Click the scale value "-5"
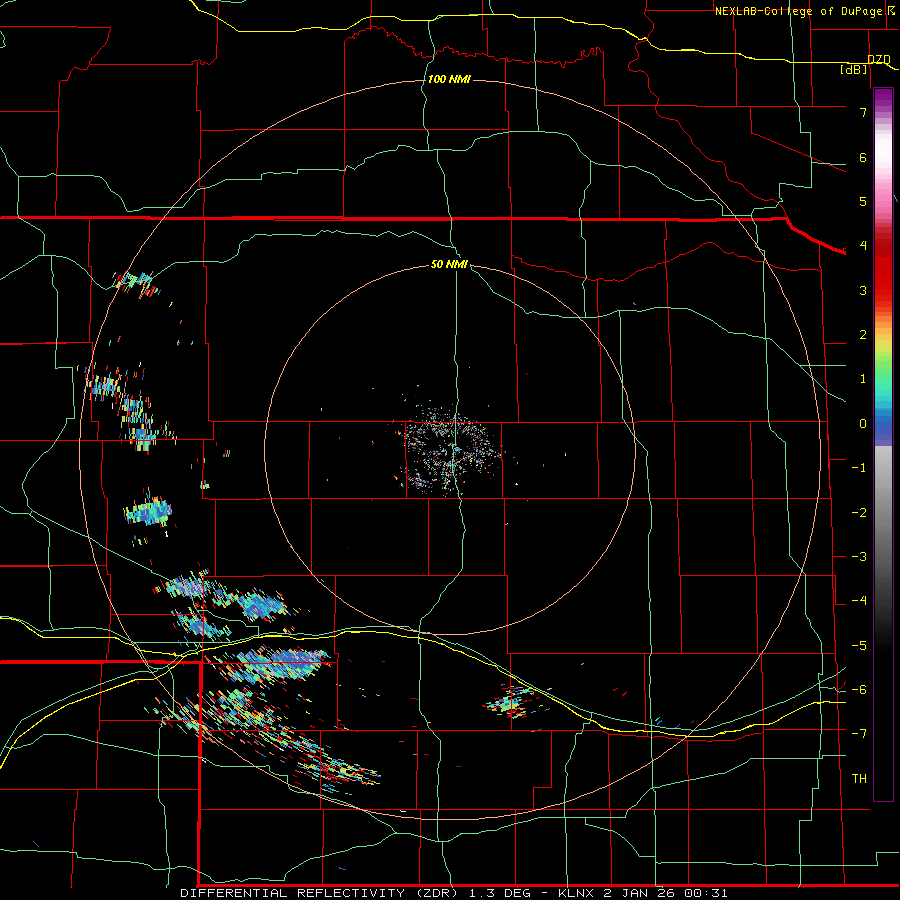The height and width of the screenshot is (900, 900). 859,646
